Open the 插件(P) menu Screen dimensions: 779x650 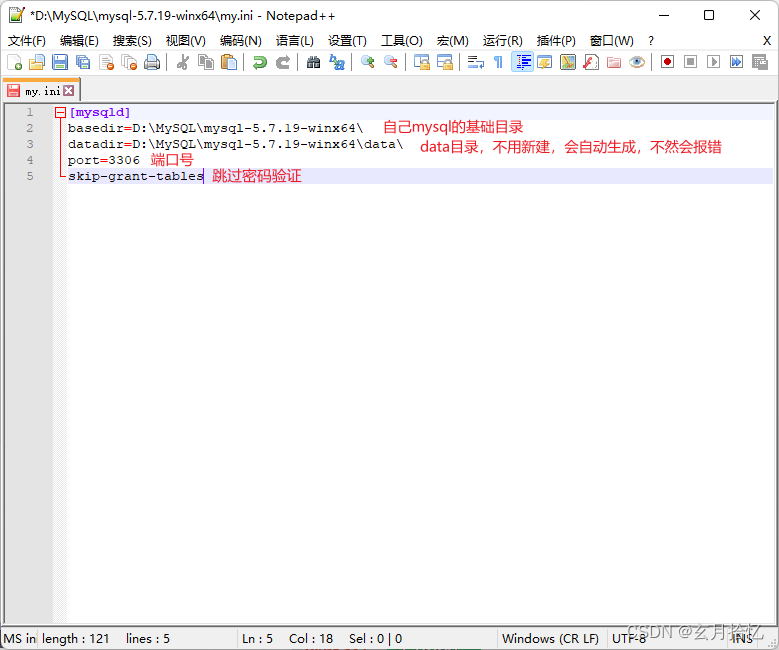tap(556, 41)
